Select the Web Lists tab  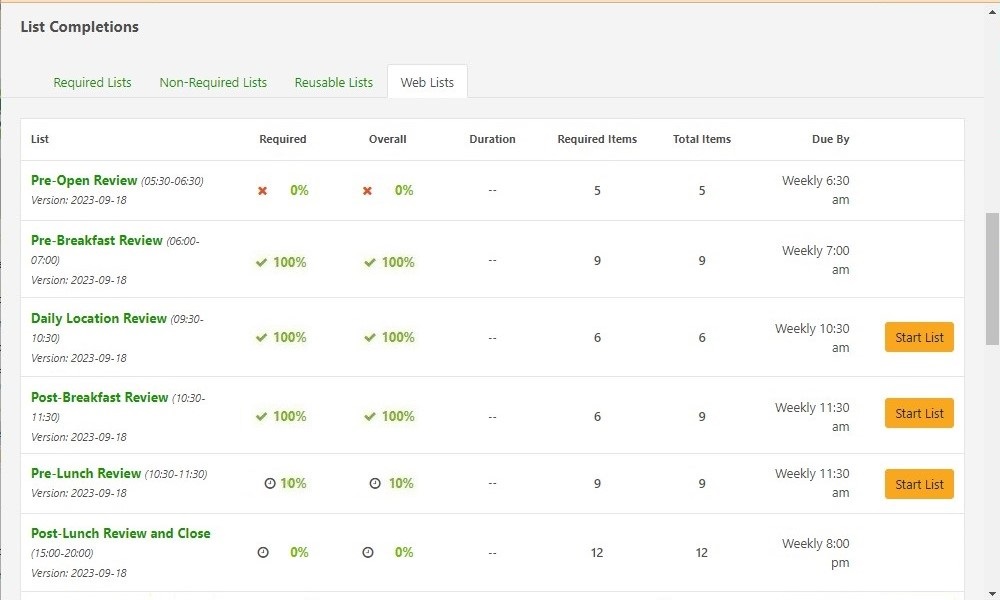[x=427, y=83]
